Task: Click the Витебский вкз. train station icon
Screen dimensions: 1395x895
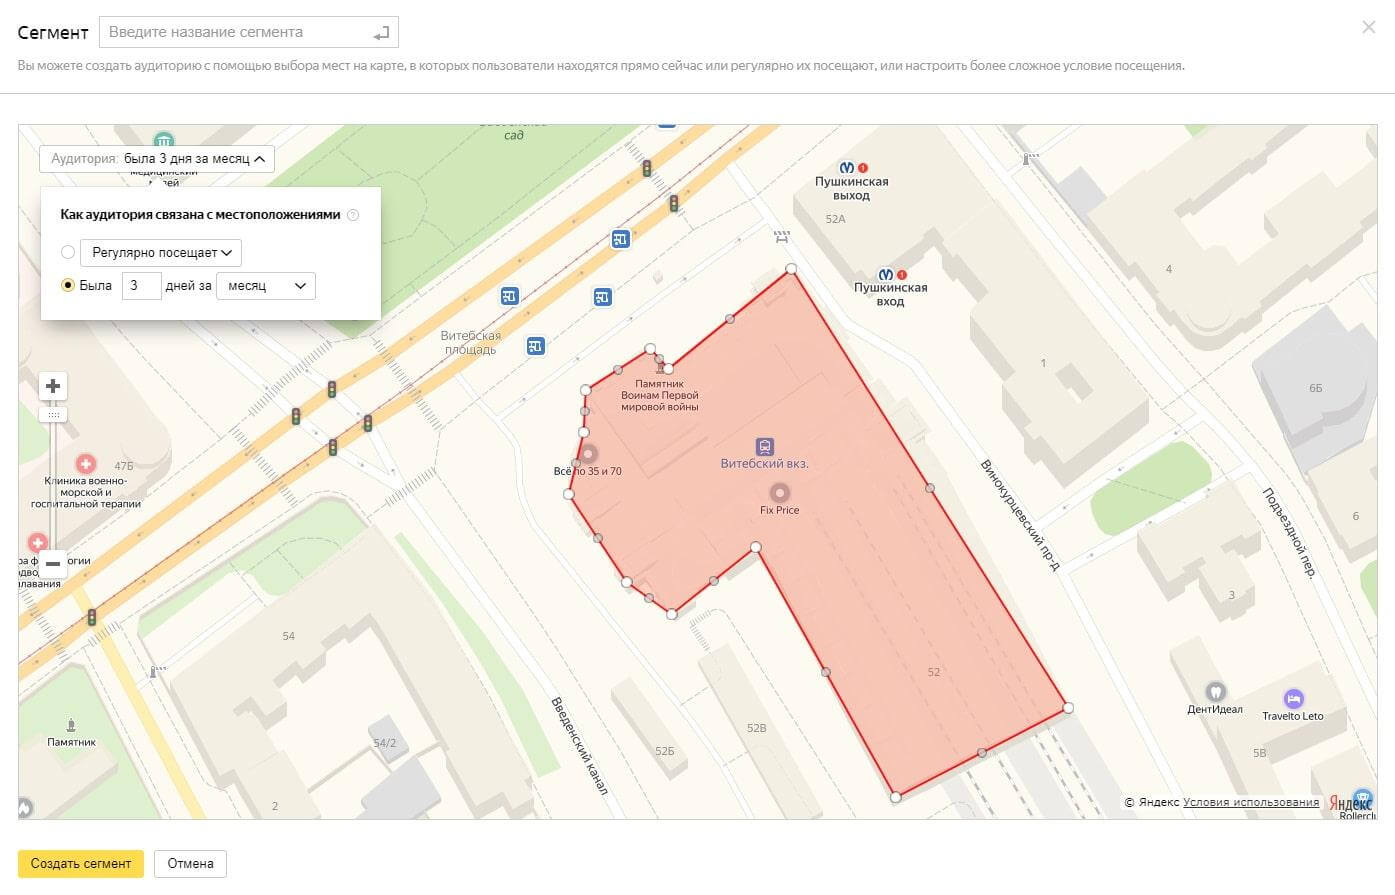Action: 765,446
